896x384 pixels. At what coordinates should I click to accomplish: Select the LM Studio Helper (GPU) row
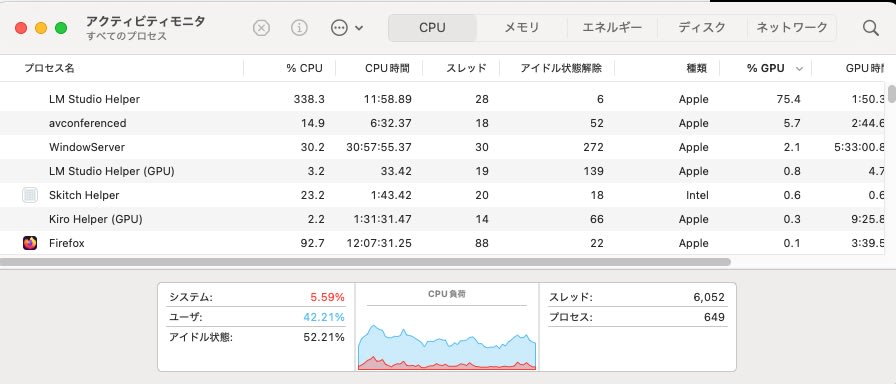443,171
